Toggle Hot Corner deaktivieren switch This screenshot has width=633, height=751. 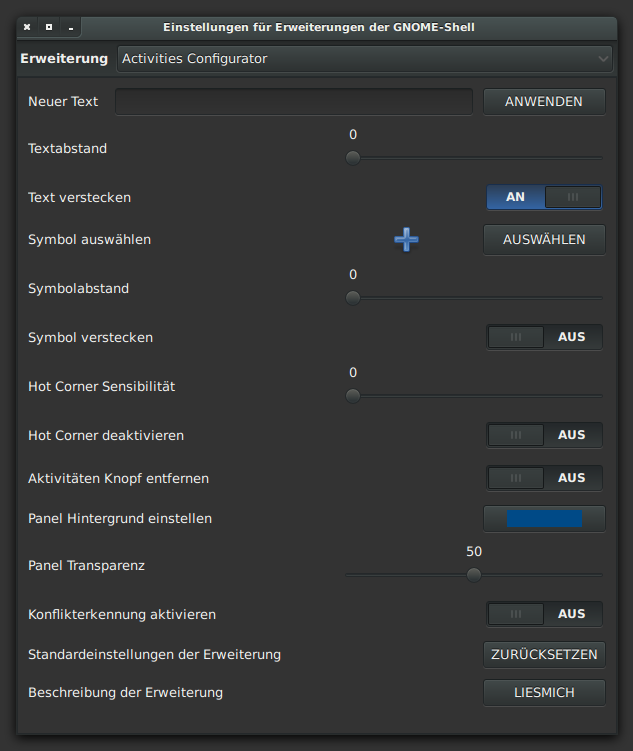(x=544, y=435)
